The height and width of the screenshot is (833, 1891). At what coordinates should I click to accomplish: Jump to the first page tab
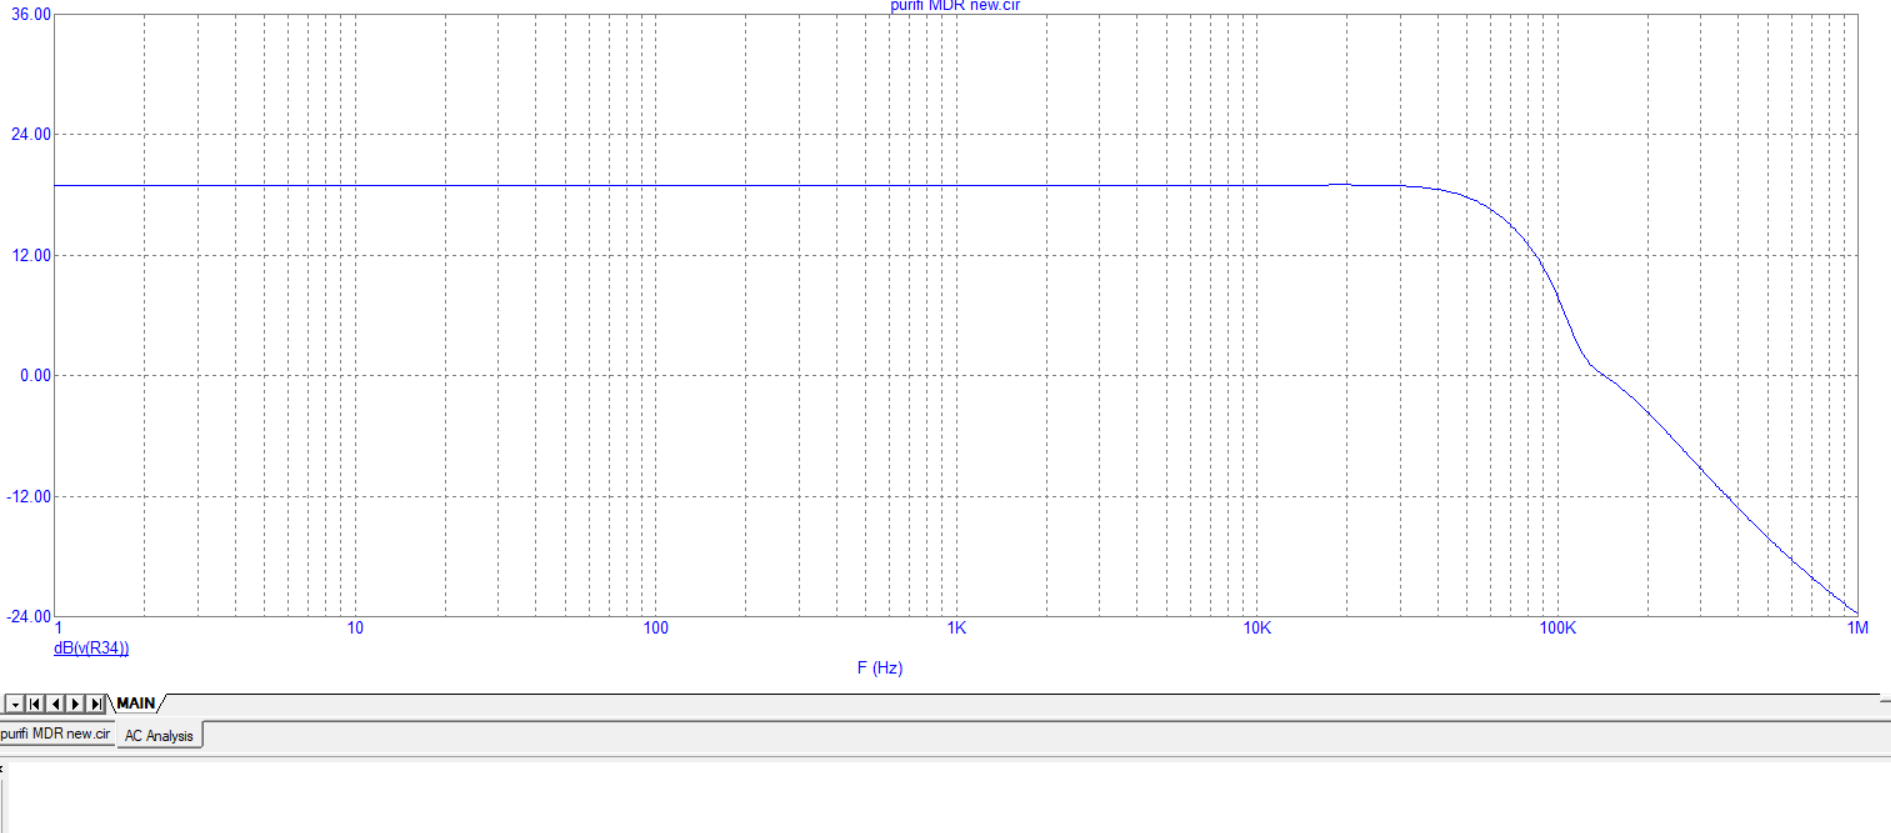(35, 704)
